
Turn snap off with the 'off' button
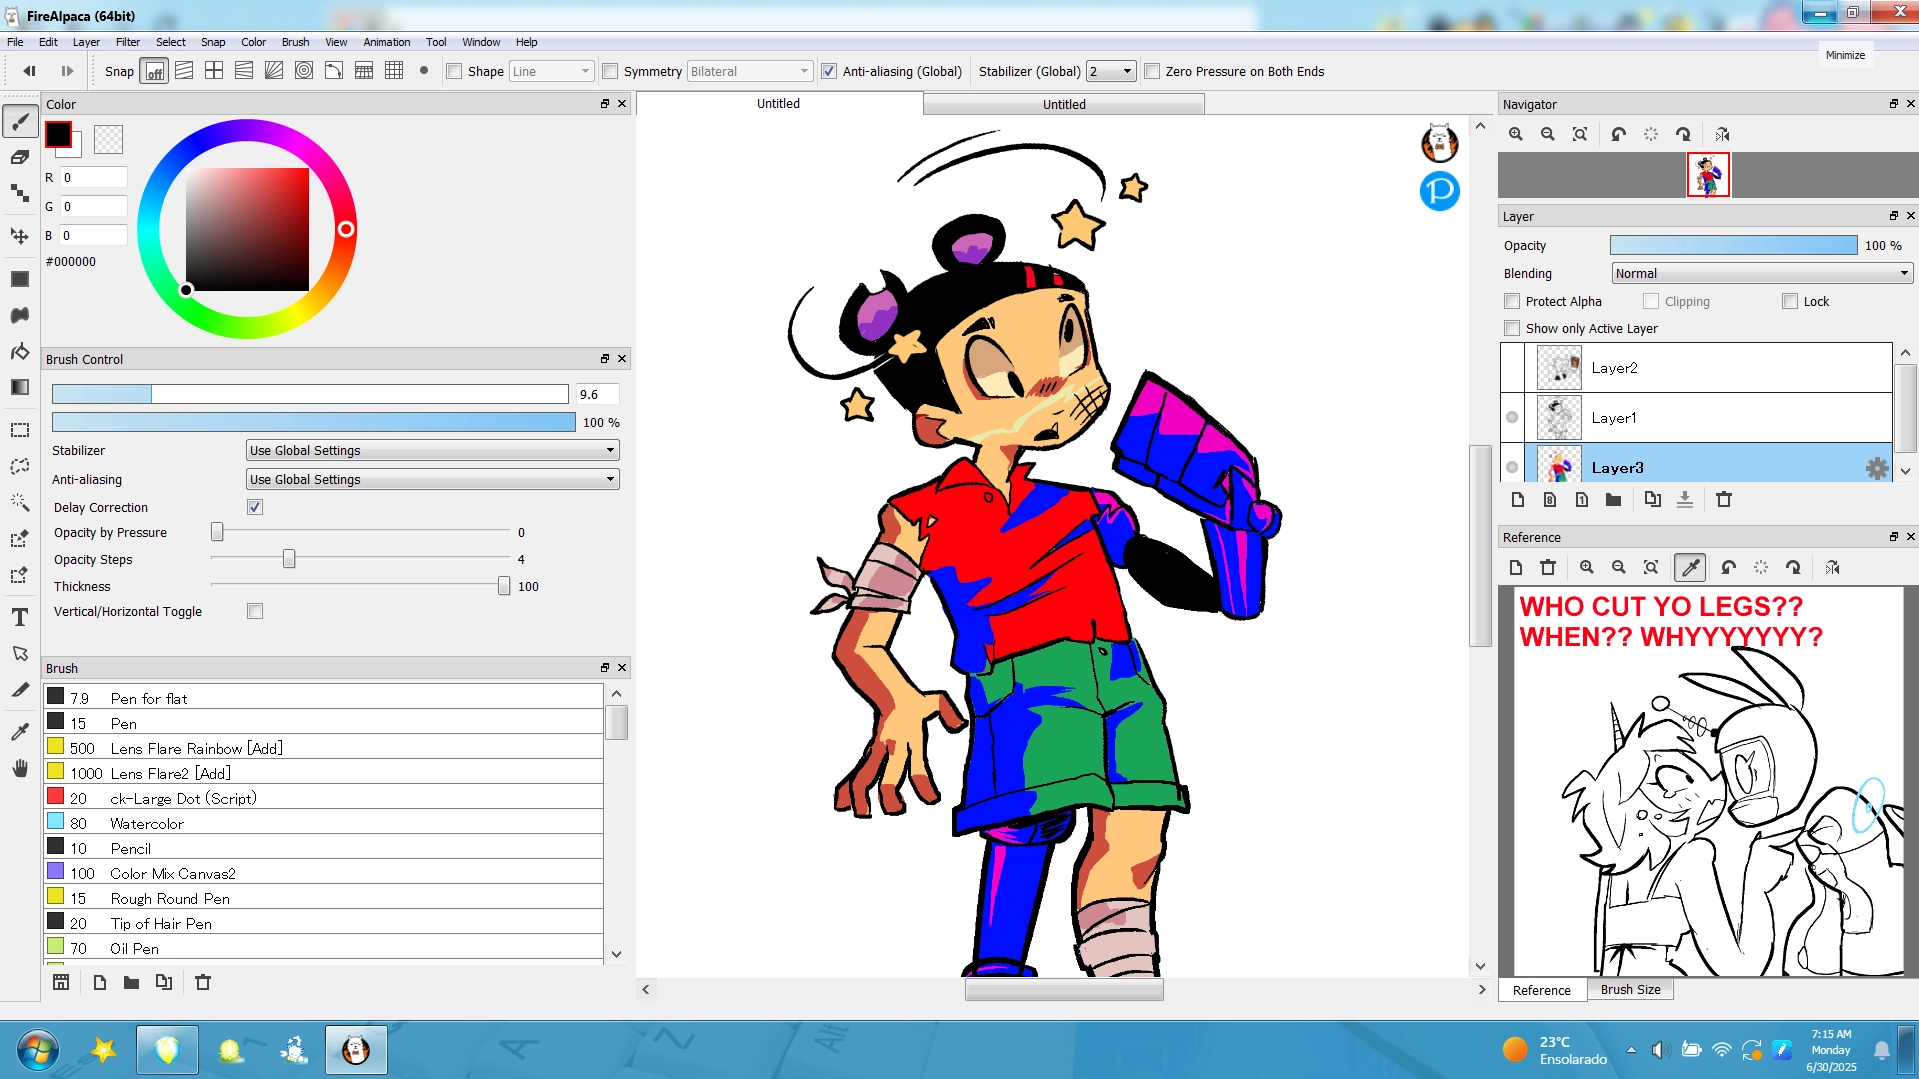pos(154,71)
